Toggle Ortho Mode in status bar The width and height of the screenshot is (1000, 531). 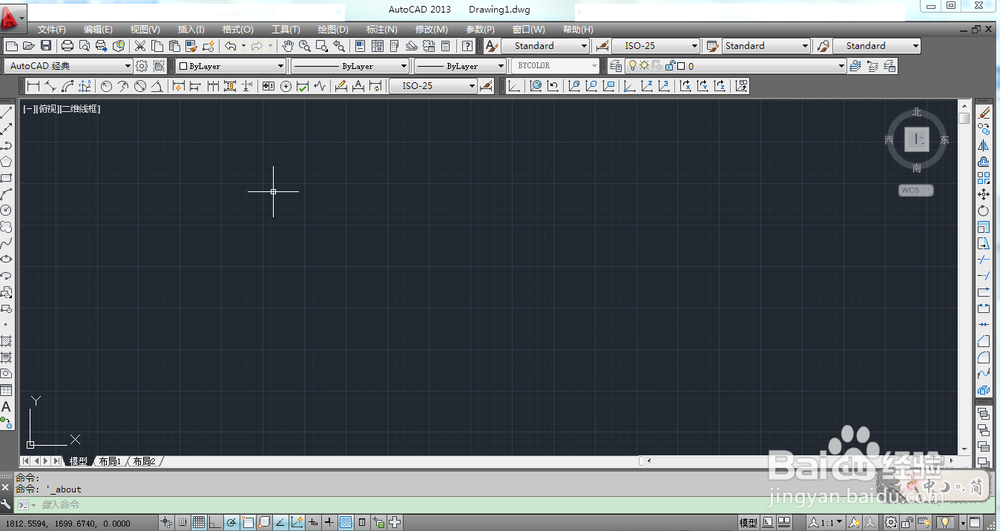pos(215,523)
